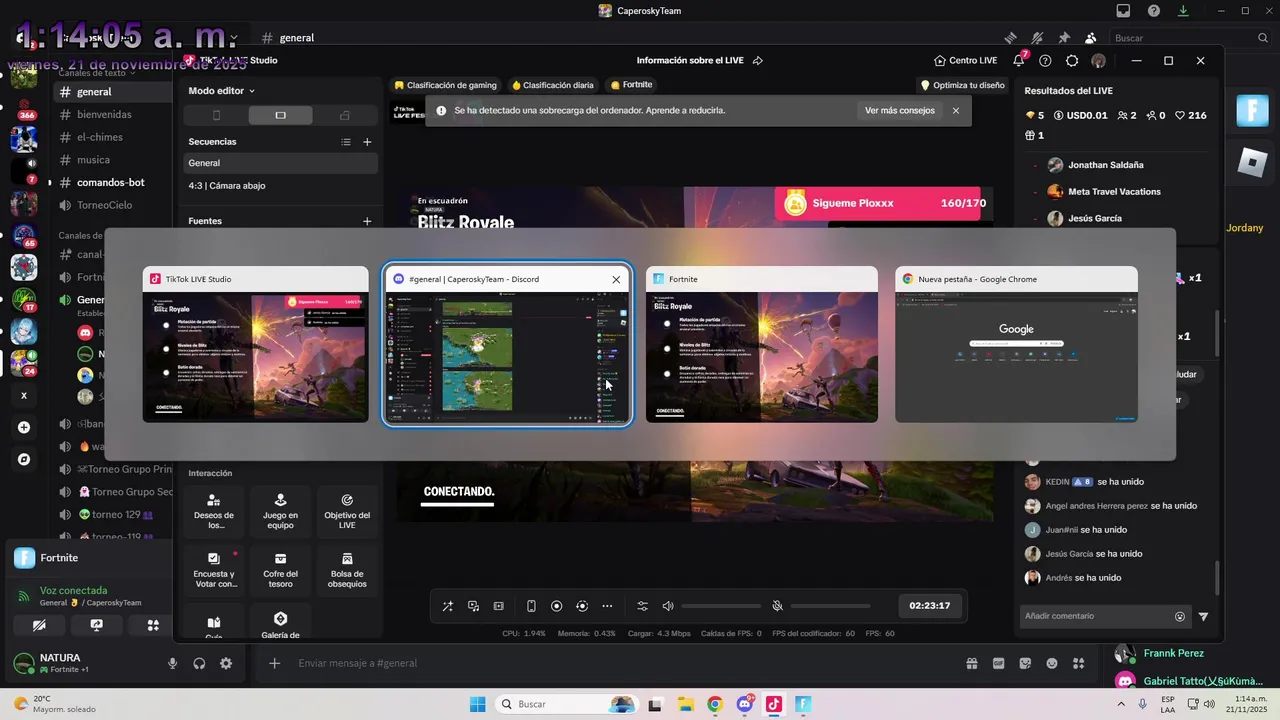Image resolution: width=1280 pixels, height=720 pixels.
Task: Click Ver más consejos button
Action: pos(900,111)
